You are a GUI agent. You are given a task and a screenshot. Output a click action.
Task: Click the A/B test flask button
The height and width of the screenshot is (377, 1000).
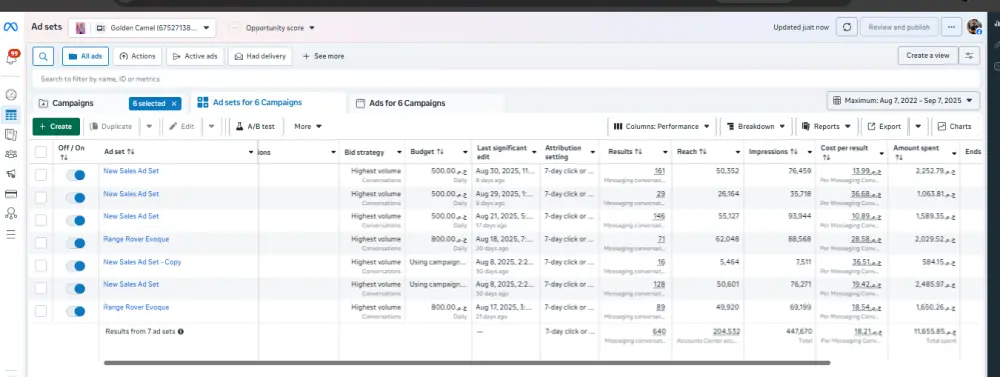(x=255, y=126)
